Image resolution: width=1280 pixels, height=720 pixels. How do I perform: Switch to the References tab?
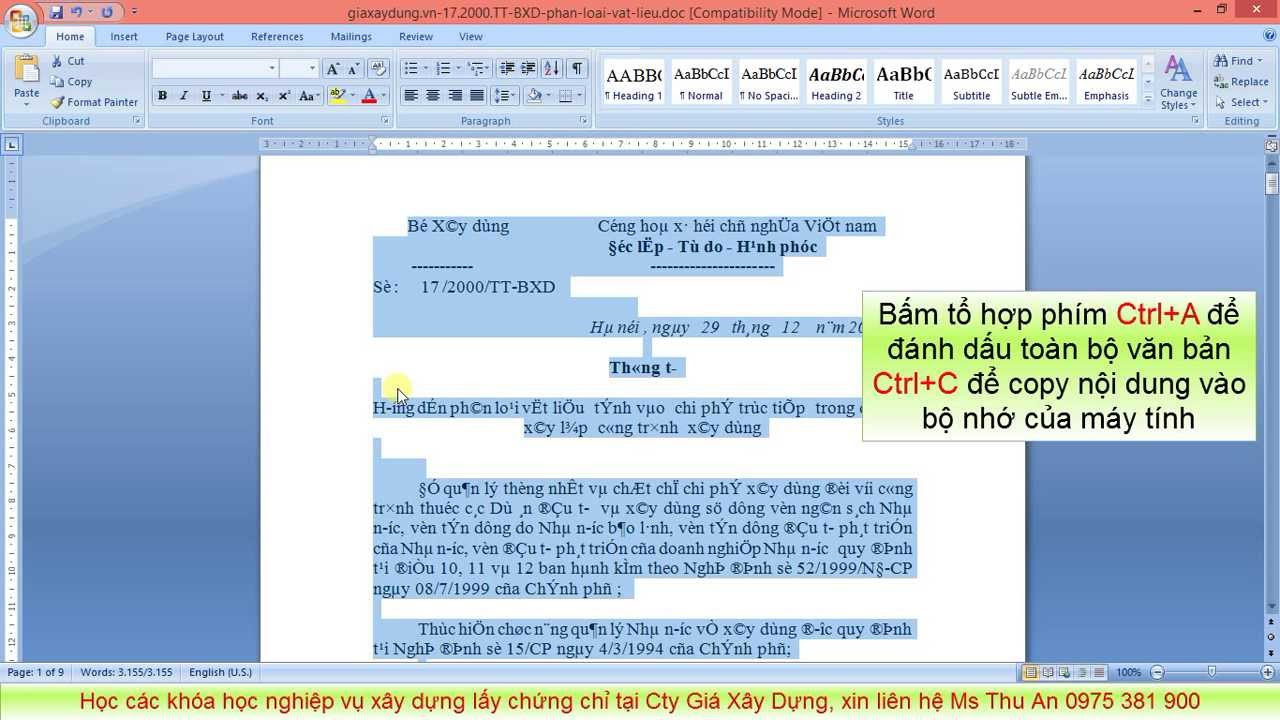coord(277,37)
